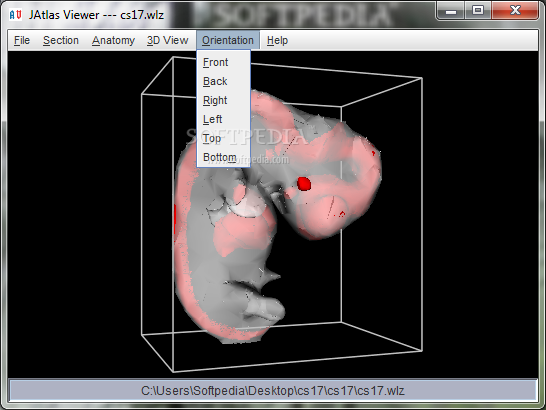Choose Back orientation
The height and width of the screenshot is (410, 546).
pyautogui.click(x=223, y=81)
